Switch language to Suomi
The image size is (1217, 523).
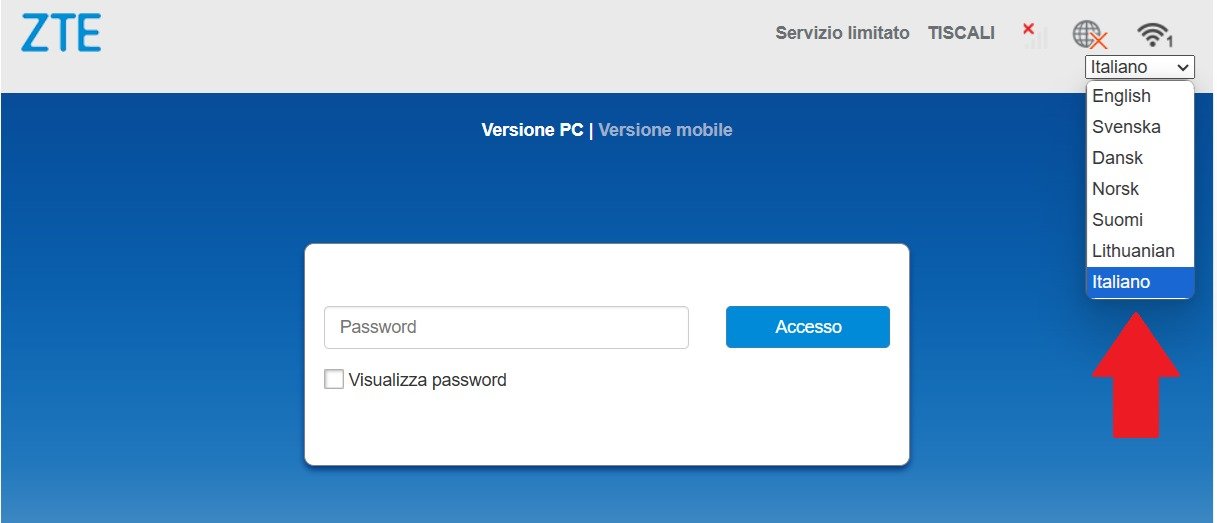coord(1117,220)
